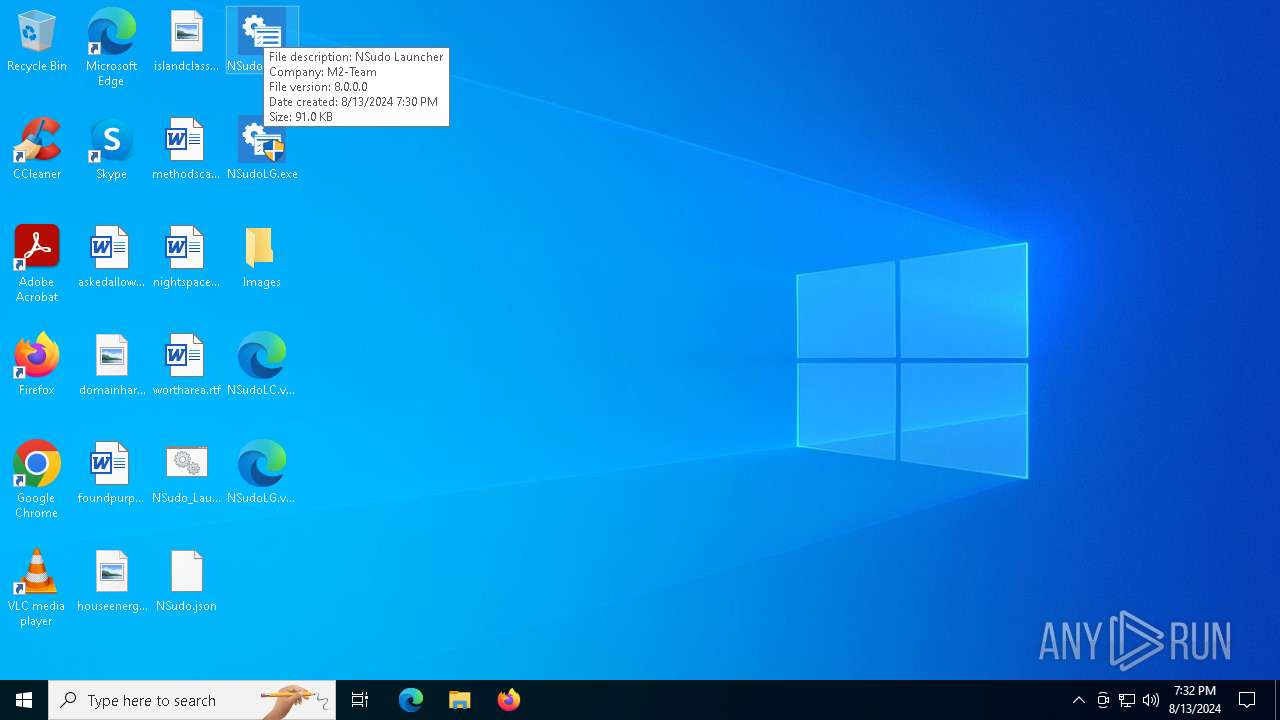Open the Windows Start menu
Viewport: 1280px width, 720px height.
24,700
